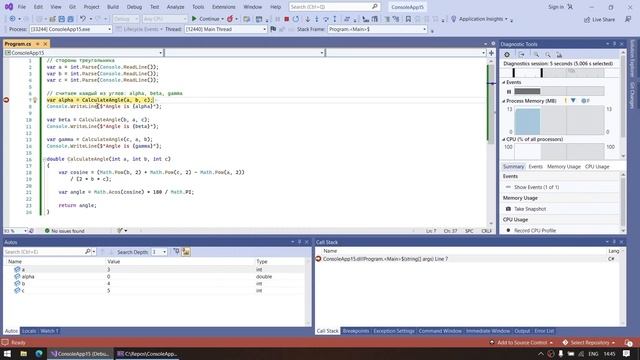Click the Search (Ctrl+Q) box in title bar
This screenshot has height=360, width=640.
[334, 7]
